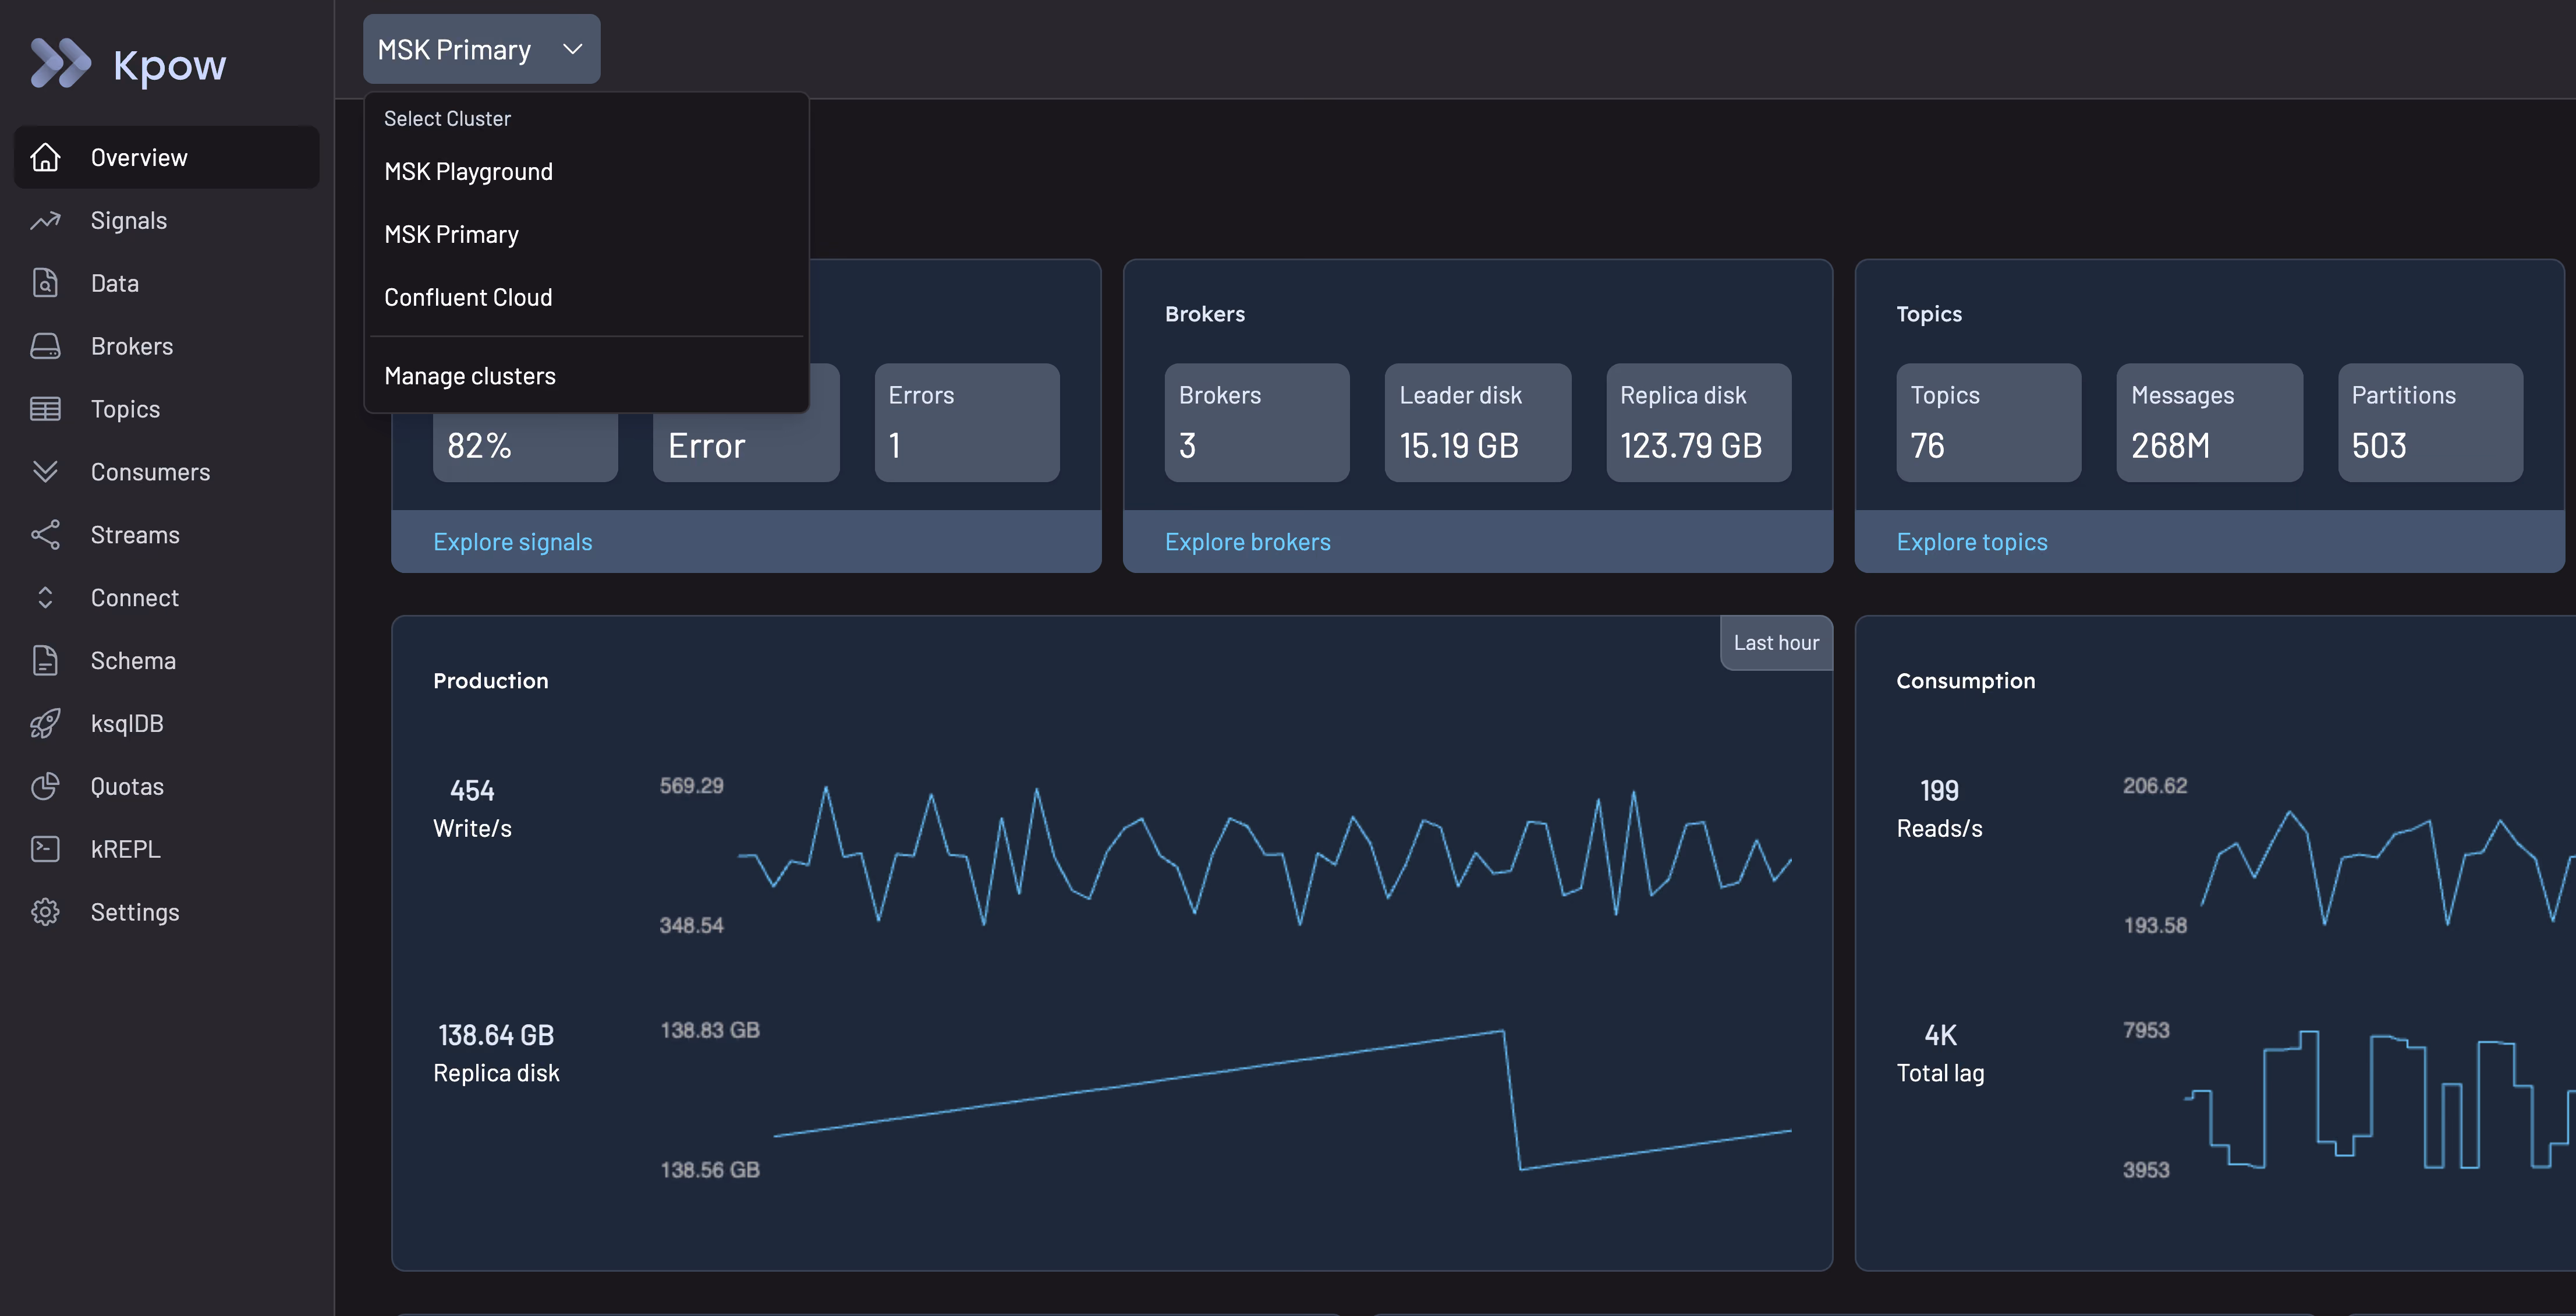Click the Replica disk 123.79 GB tile
The image size is (2576, 1316).
[x=1698, y=423]
